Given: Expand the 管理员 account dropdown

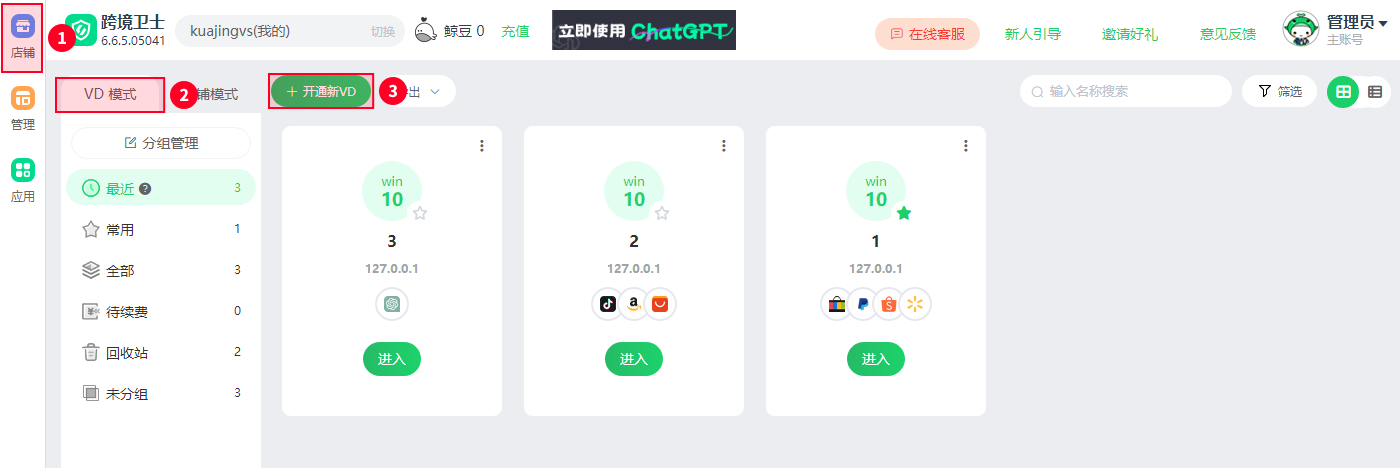Looking at the screenshot, I should (1337, 29).
